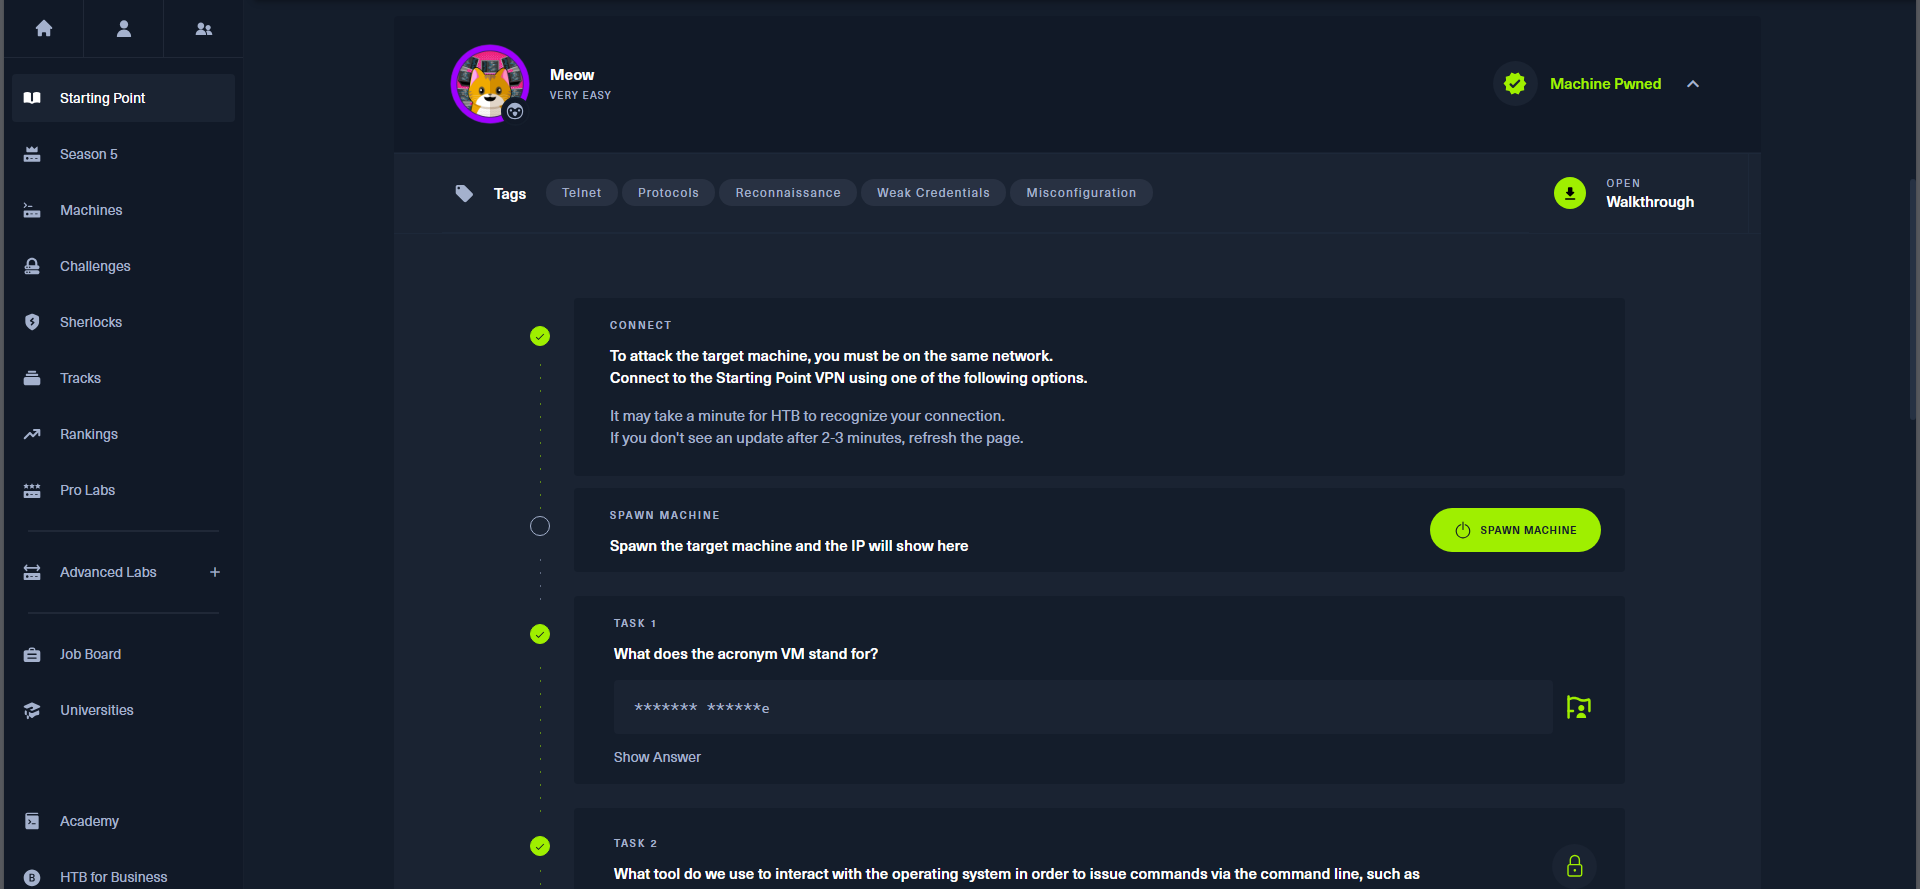Click the home icon in top navigation
The height and width of the screenshot is (889, 1920).
(x=44, y=29)
